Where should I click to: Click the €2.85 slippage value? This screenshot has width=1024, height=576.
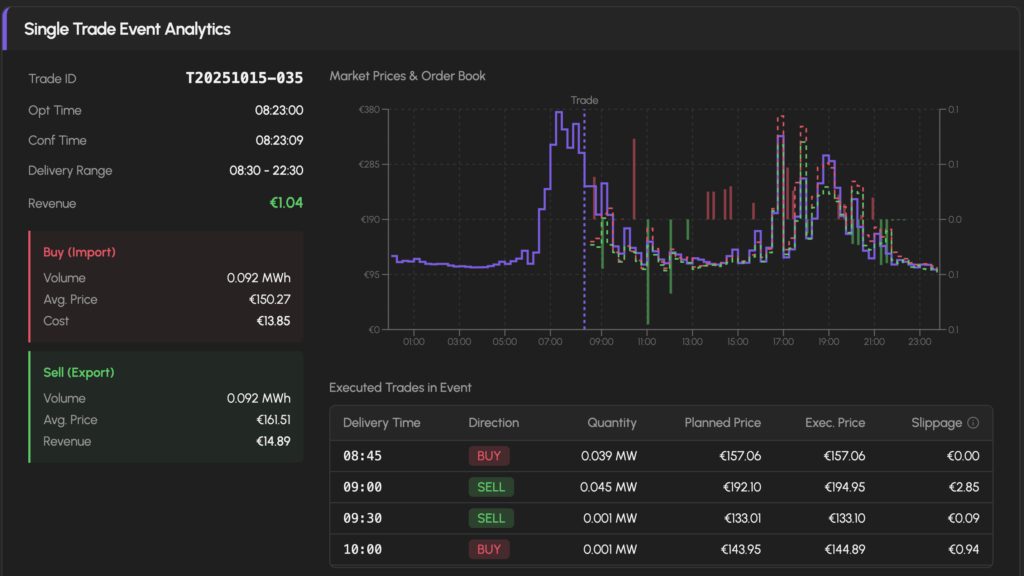click(x=962, y=487)
